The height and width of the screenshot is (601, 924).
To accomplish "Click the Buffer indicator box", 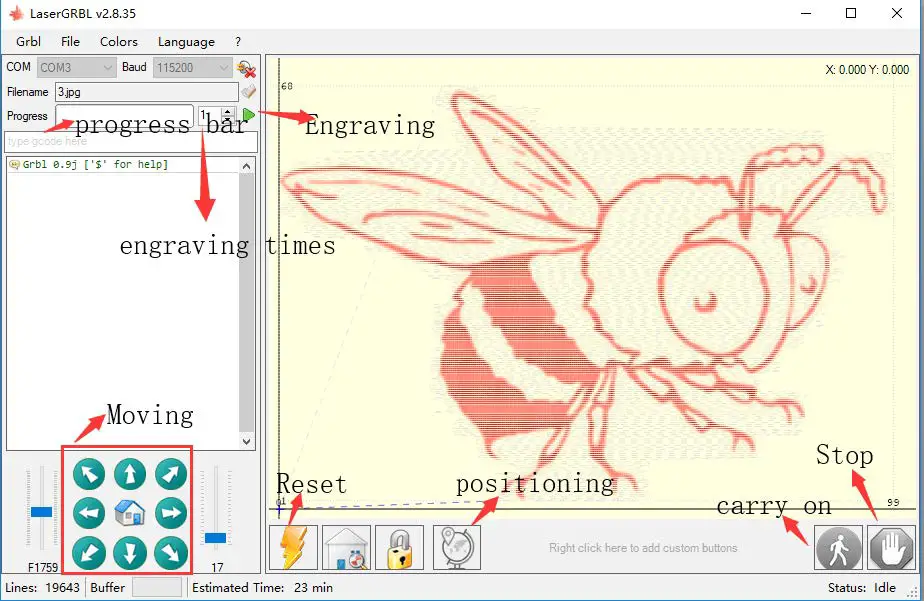I will click(x=157, y=587).
